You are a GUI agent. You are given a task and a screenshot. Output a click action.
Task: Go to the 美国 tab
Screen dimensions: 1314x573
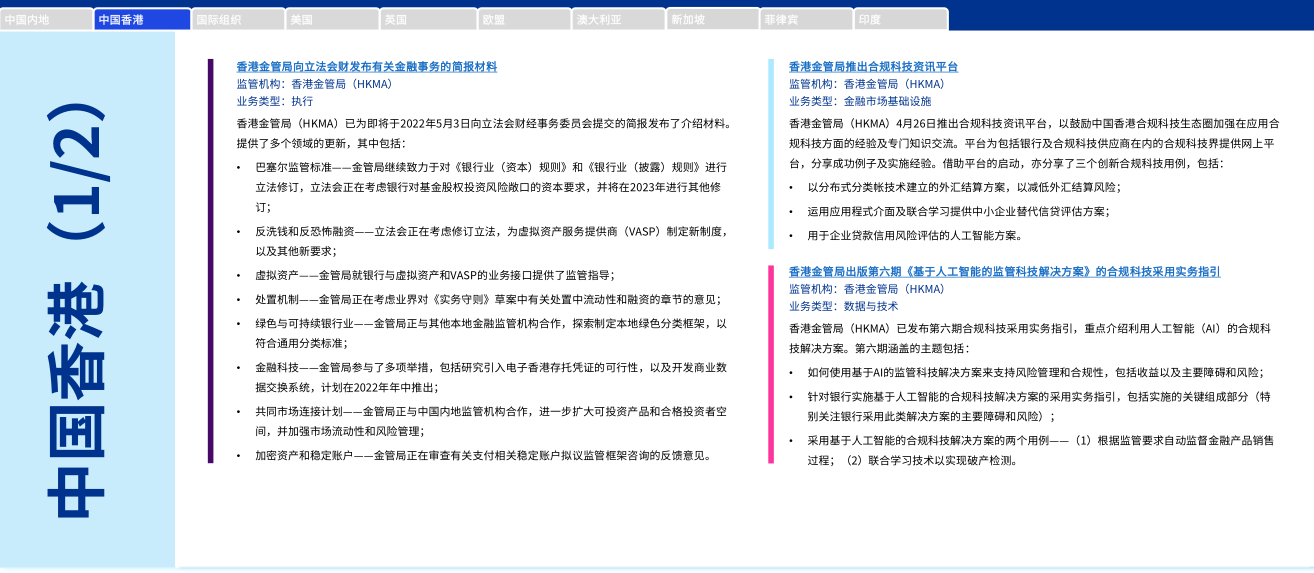pyautogui.click(x=332, y=20)
